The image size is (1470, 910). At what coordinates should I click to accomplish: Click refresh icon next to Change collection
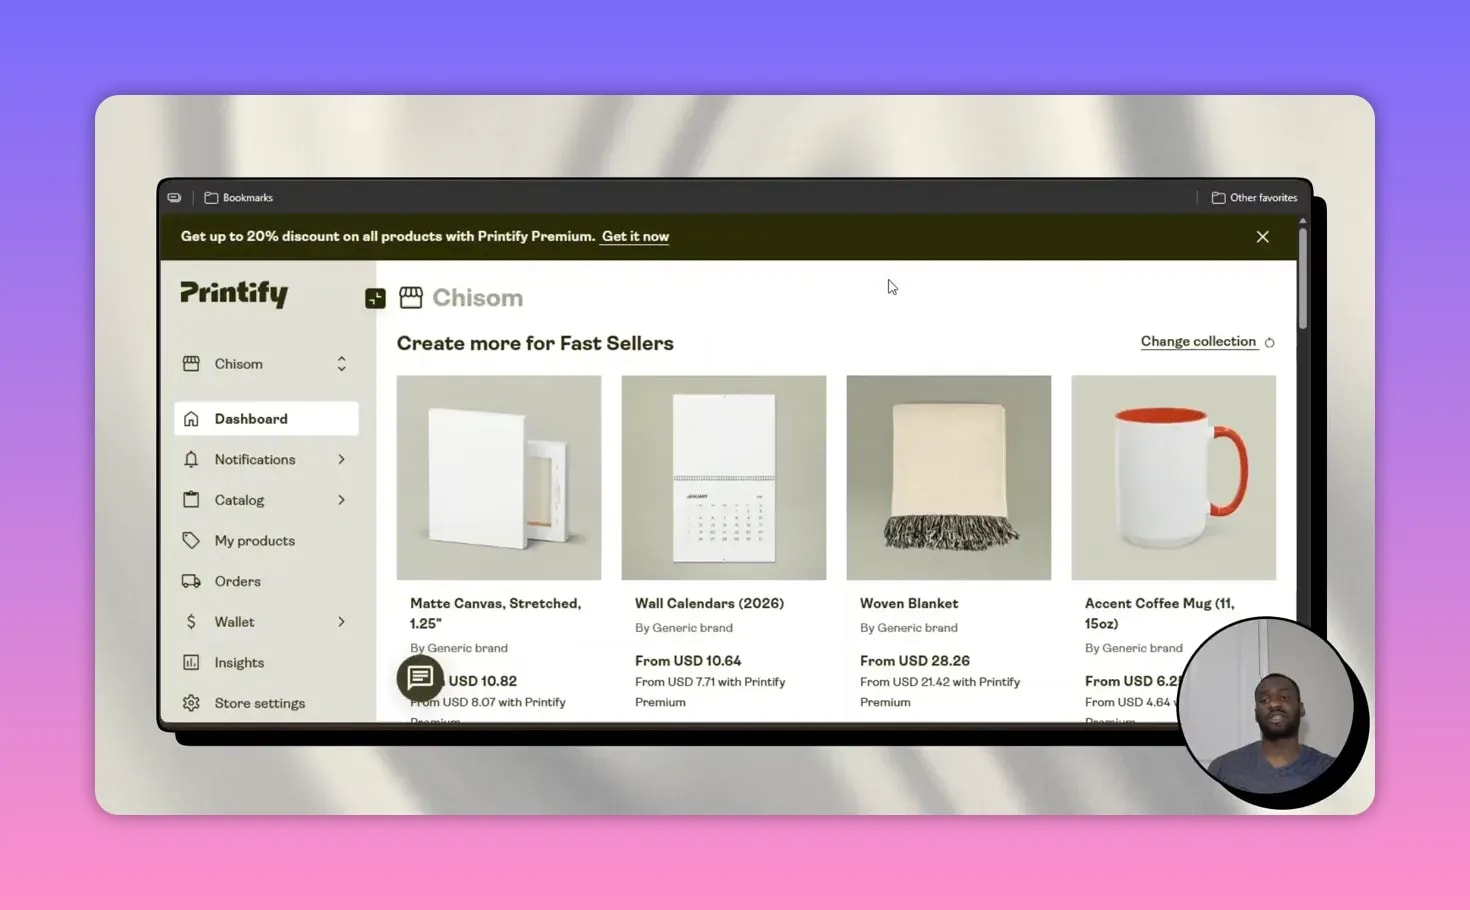pos(1270,342)
